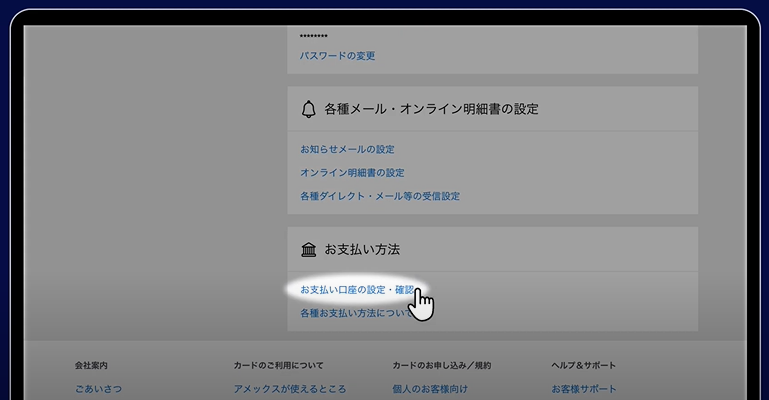Click the カードのご利用について footer heading
Screen dimensions: 769x400
coord(278,366)
